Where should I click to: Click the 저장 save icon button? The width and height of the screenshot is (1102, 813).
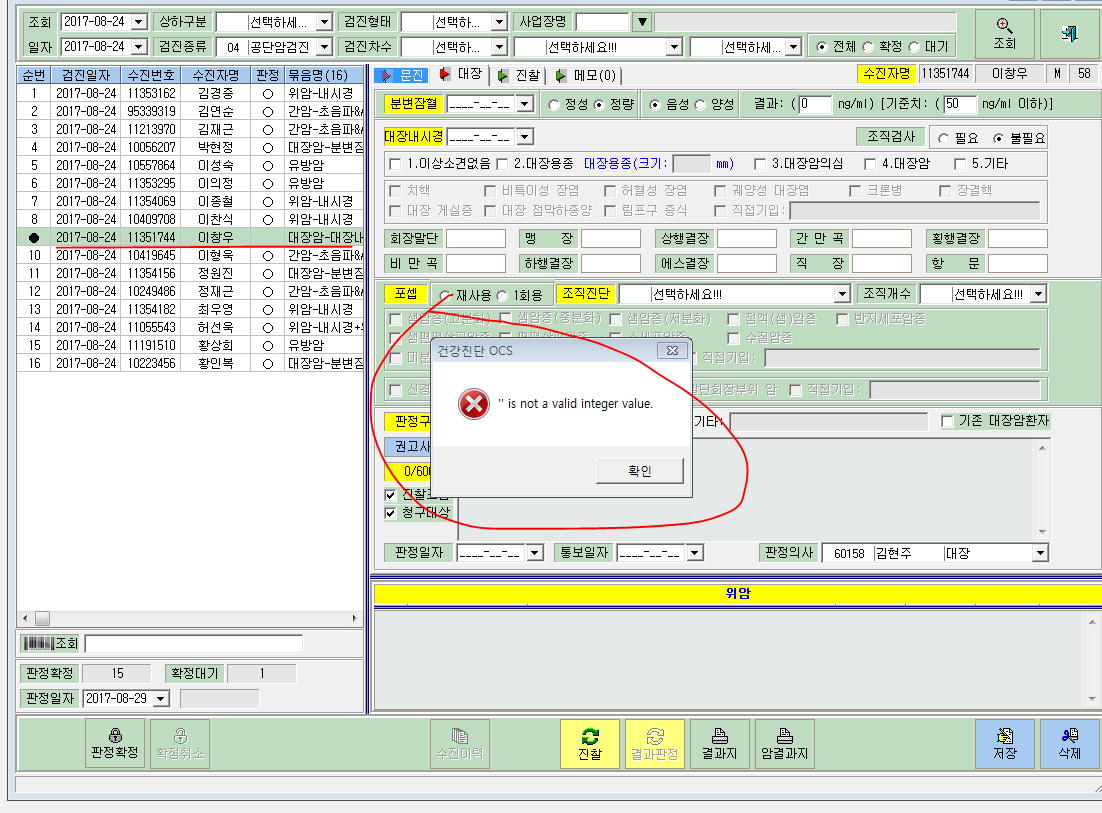click(1004, 744)
